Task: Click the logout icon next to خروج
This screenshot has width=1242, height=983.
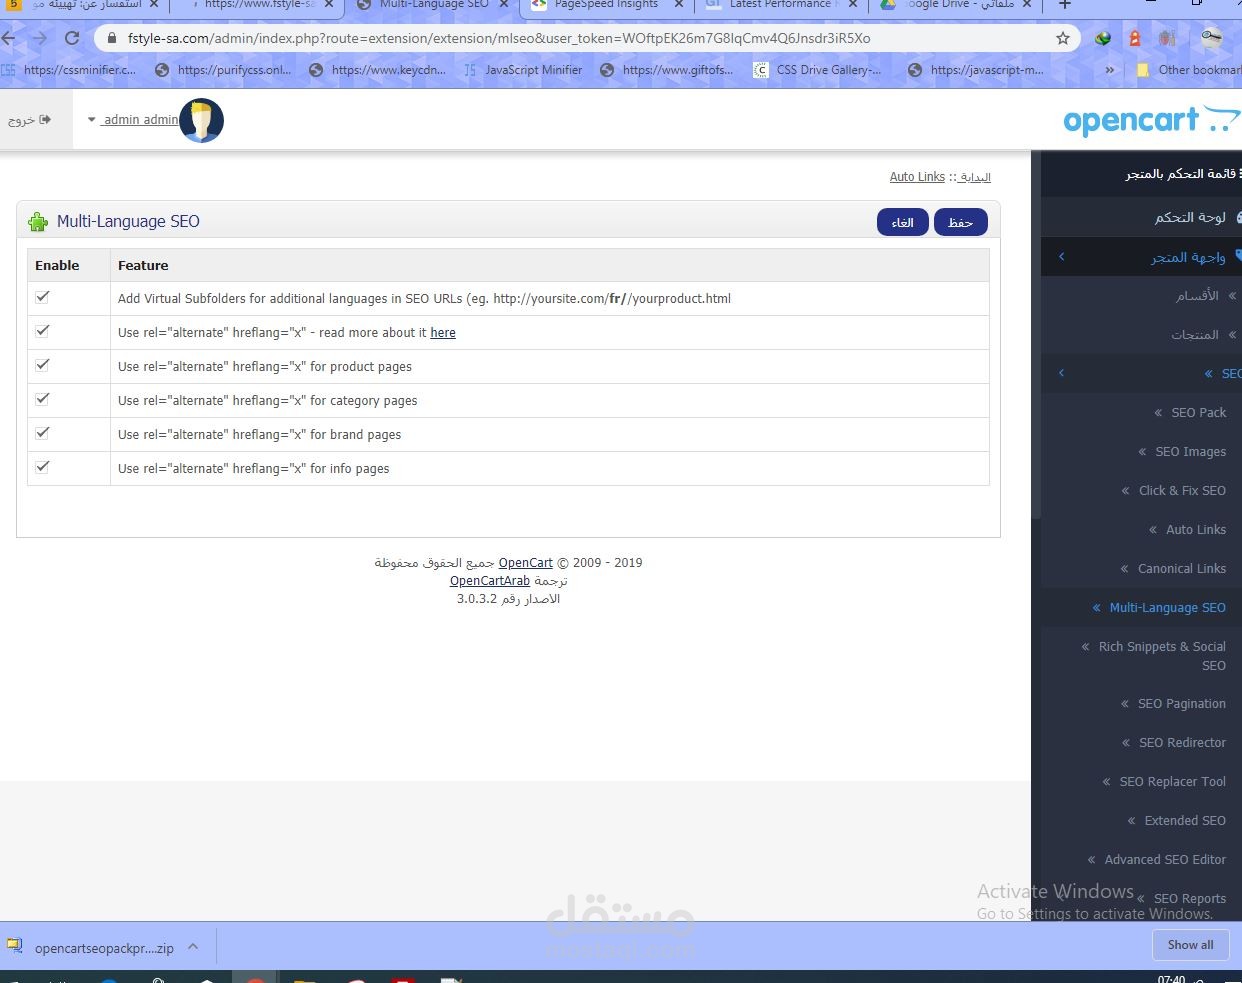Action: tap(45, 119)
